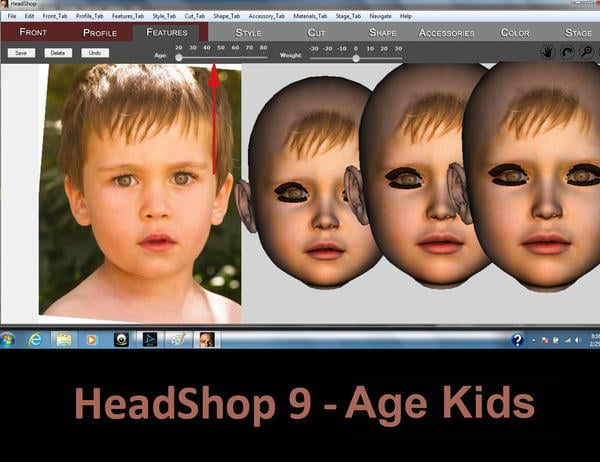Screen dimensions: 600x462
Task: Click the Save button
Action: coord(21,53)
